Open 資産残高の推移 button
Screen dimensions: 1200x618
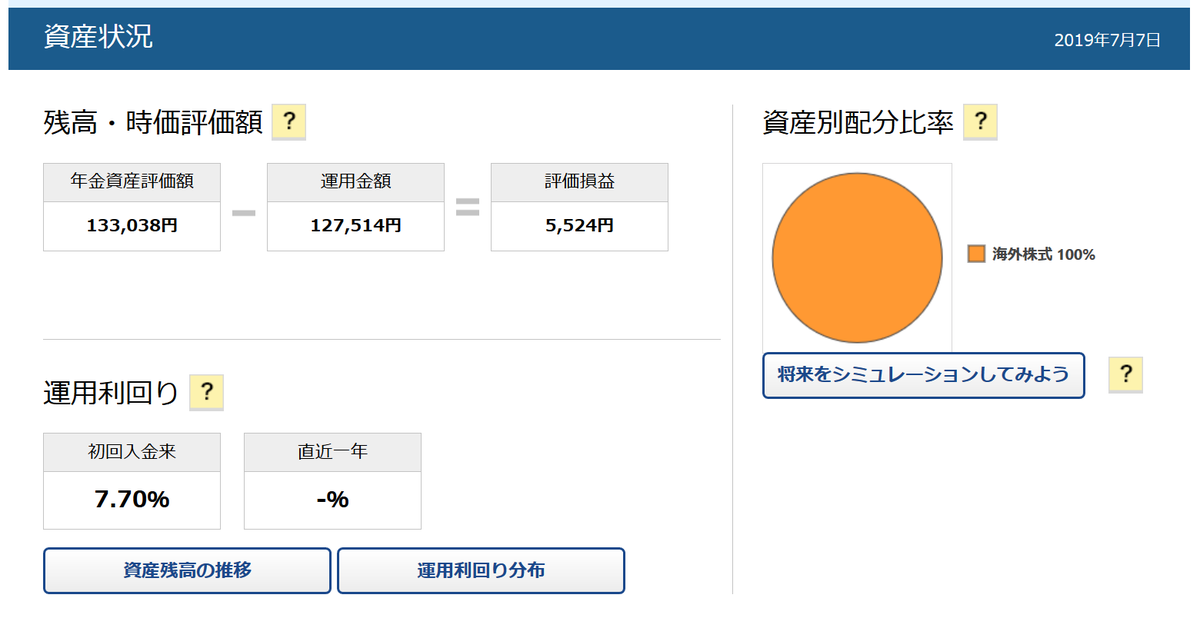tap(187, 571)
